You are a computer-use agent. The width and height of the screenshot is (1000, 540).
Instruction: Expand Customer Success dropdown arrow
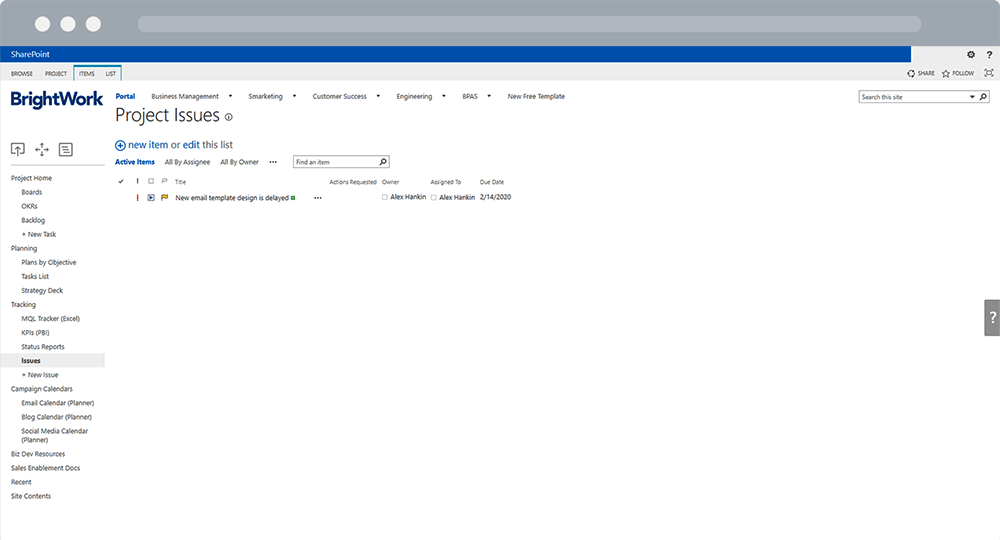tap(378, 96)
